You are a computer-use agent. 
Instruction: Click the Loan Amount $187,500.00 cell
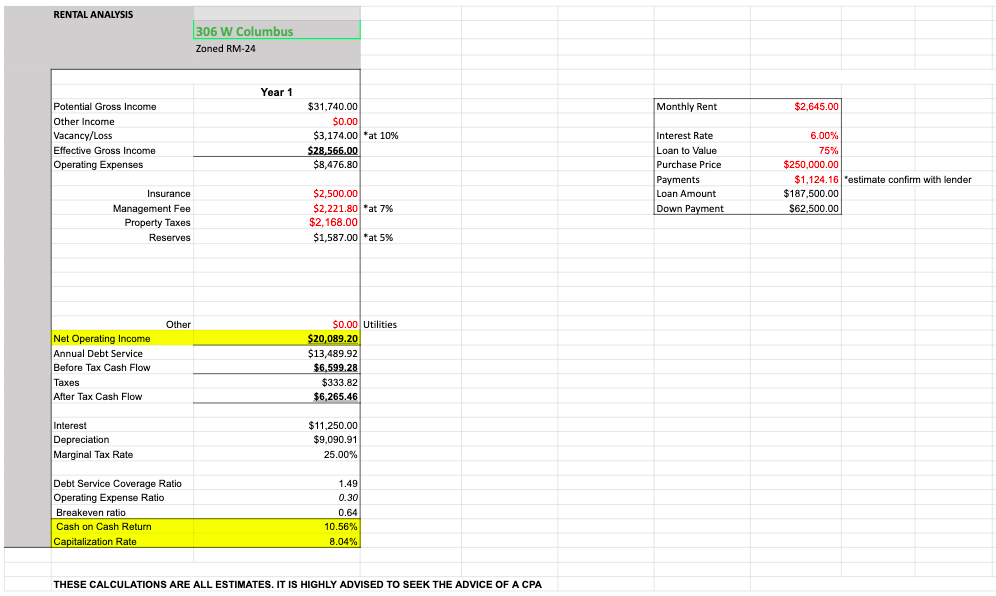tap(814, 194)
